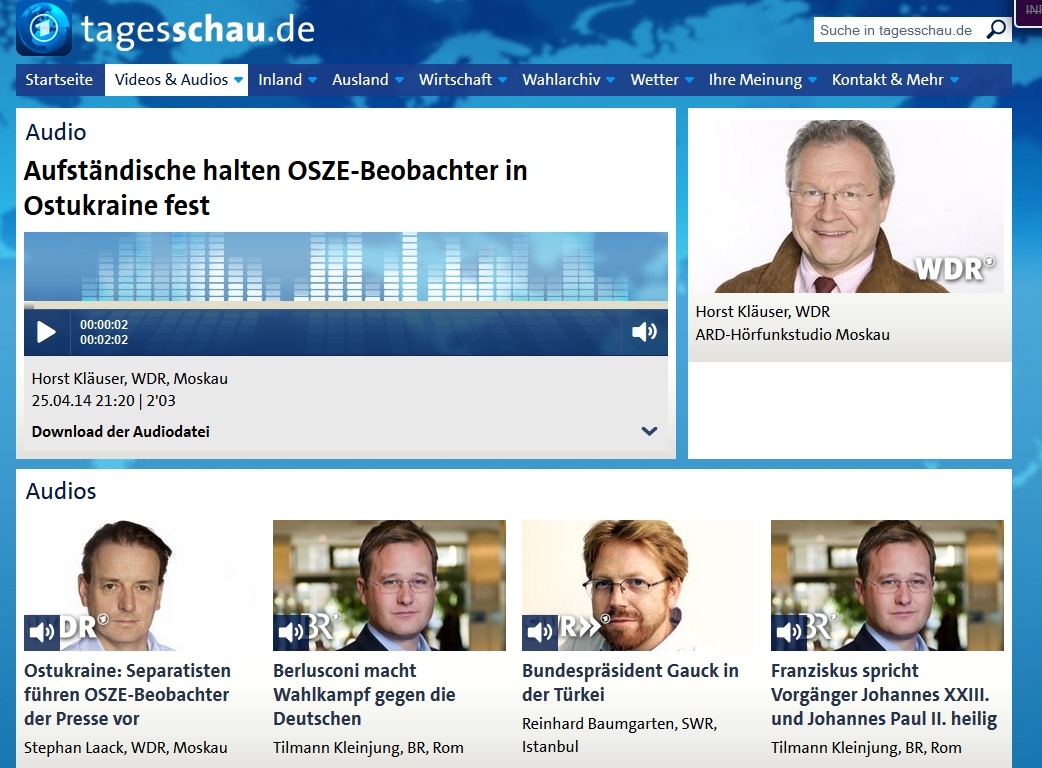This screenshot has height=768, width=1042.
Task: Open the Ausland dropdown arrow
Action: pos(399,80)
